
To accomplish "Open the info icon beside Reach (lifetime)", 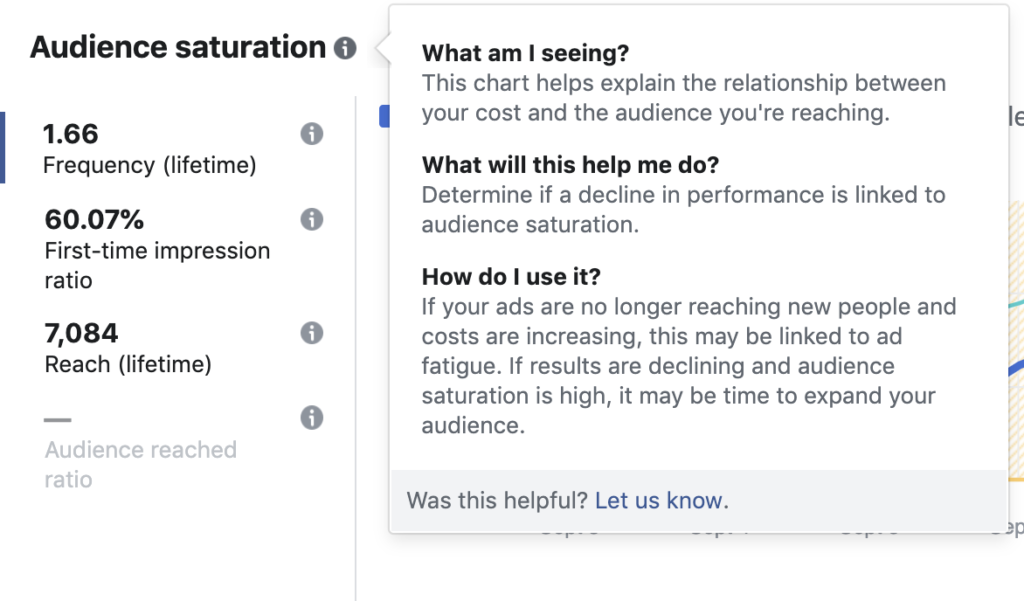I will point(310,334).
